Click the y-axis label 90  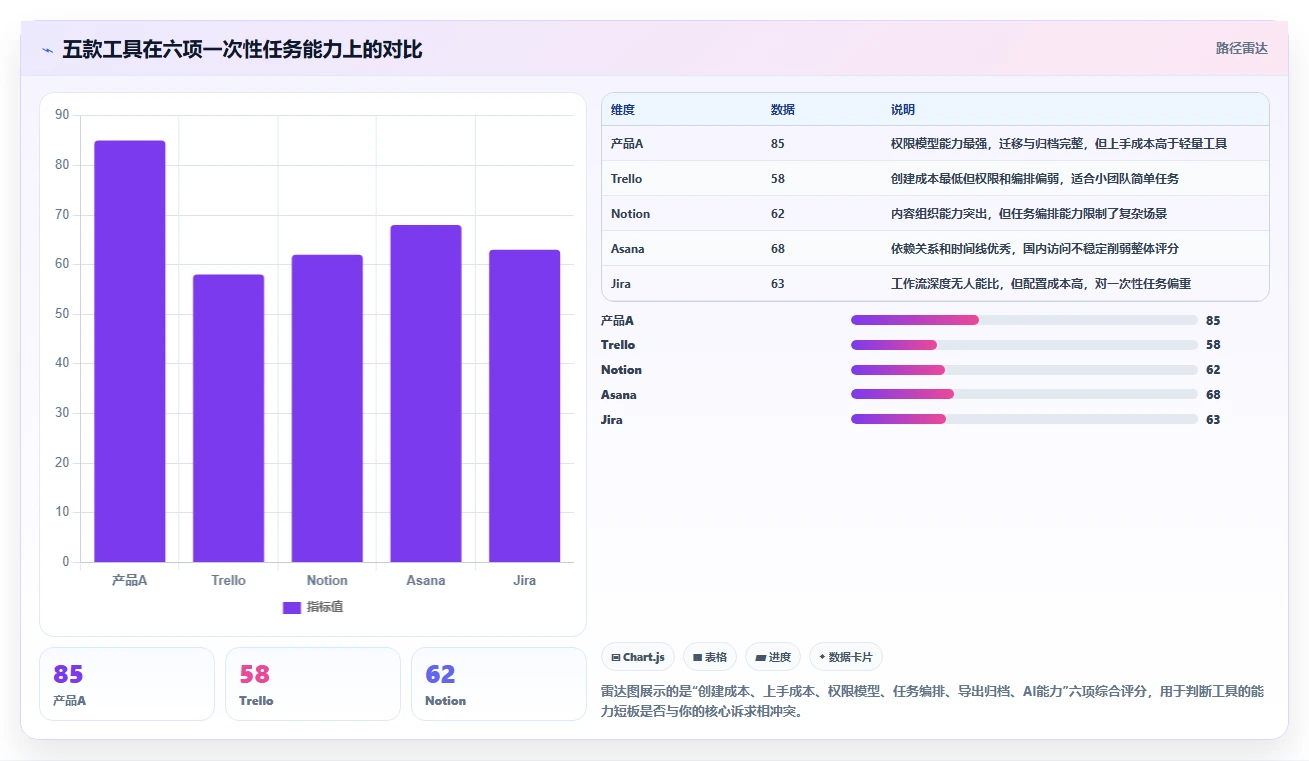click(62, 115)
